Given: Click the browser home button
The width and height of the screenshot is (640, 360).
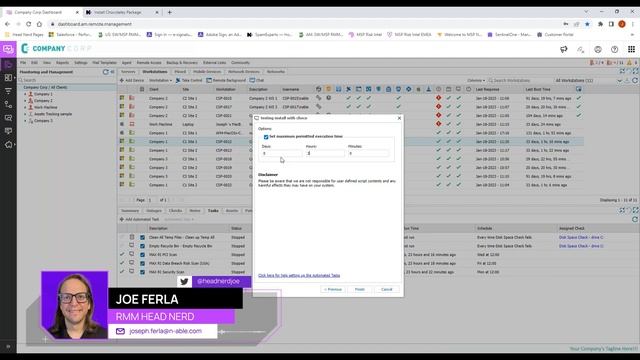Looking at the screenshot, I should 39,24.
